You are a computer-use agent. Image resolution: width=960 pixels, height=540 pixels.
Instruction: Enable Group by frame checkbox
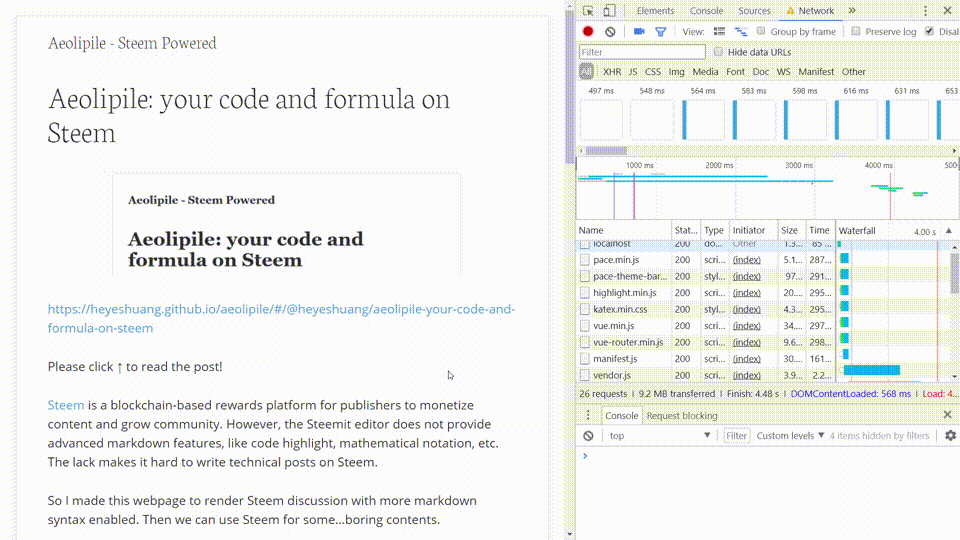(x=761, y=31)
